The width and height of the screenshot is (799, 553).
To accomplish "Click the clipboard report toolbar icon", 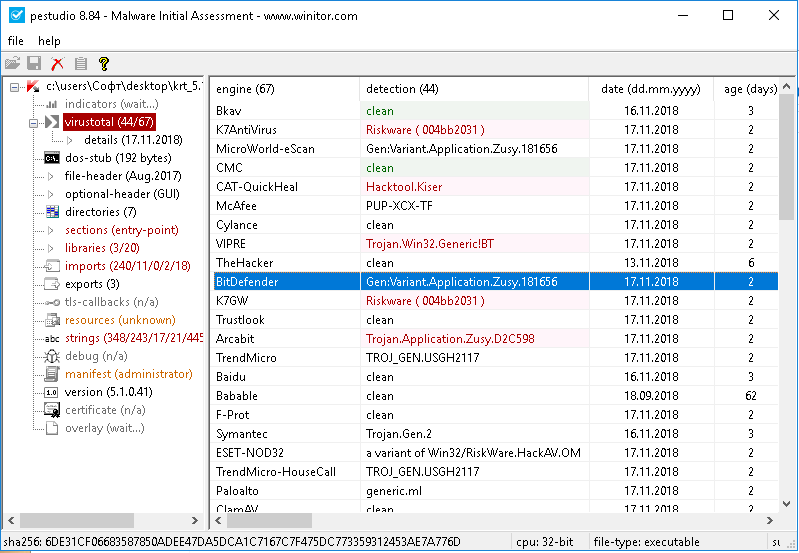I will tap(81, 63).
